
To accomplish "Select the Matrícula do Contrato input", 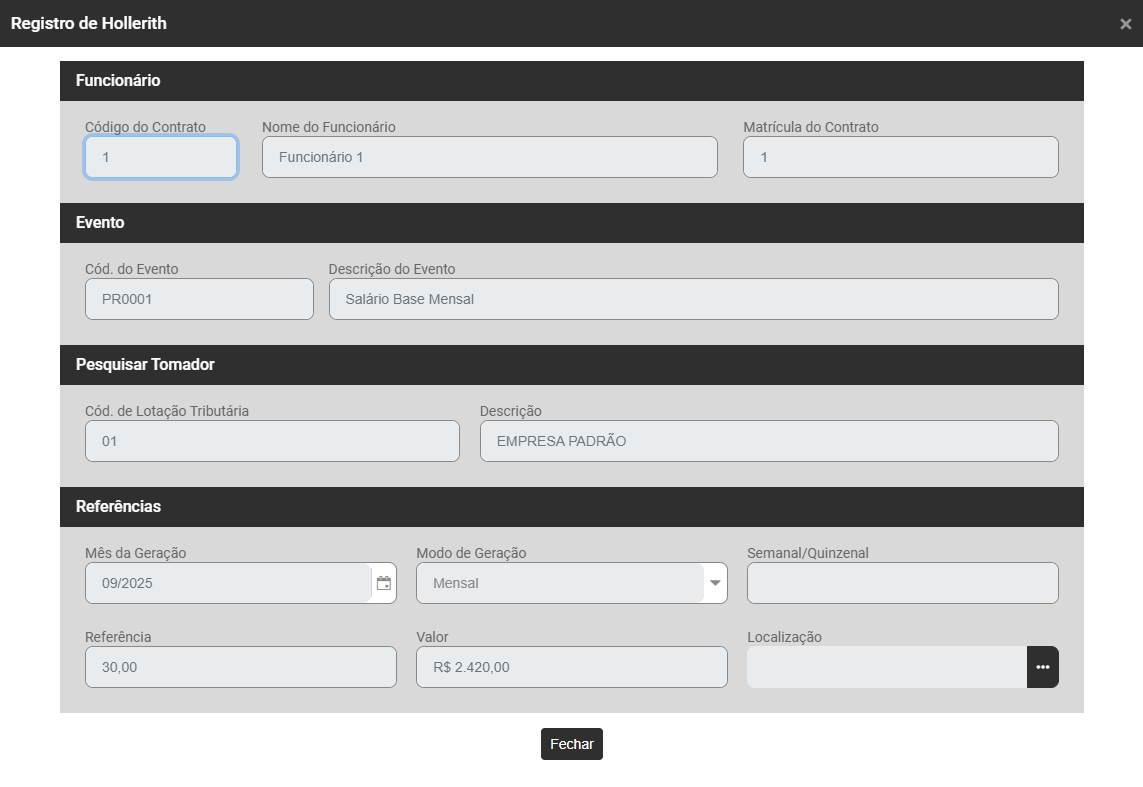I will [x=900, y=157].
